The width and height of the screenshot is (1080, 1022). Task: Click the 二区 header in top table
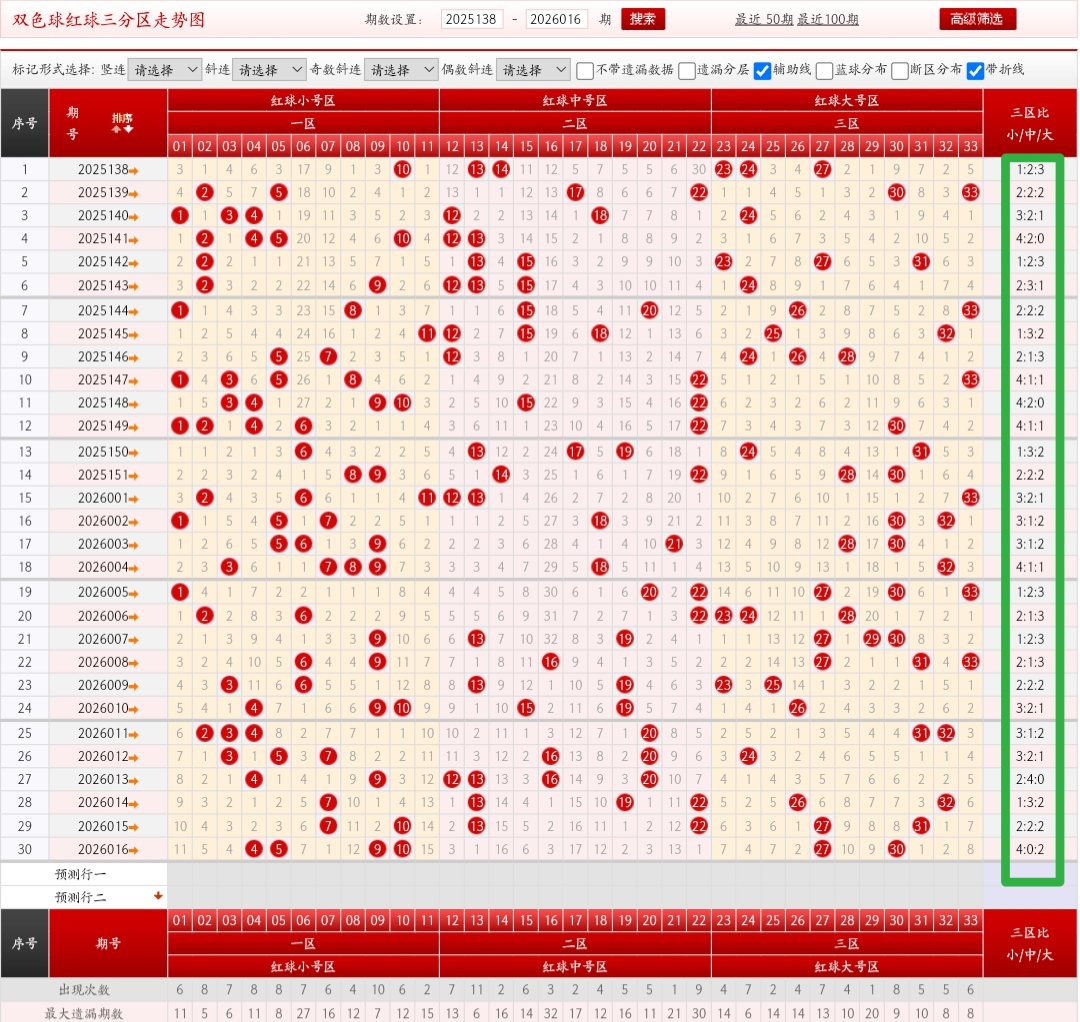pyautogui.click(x=575, y=123)
